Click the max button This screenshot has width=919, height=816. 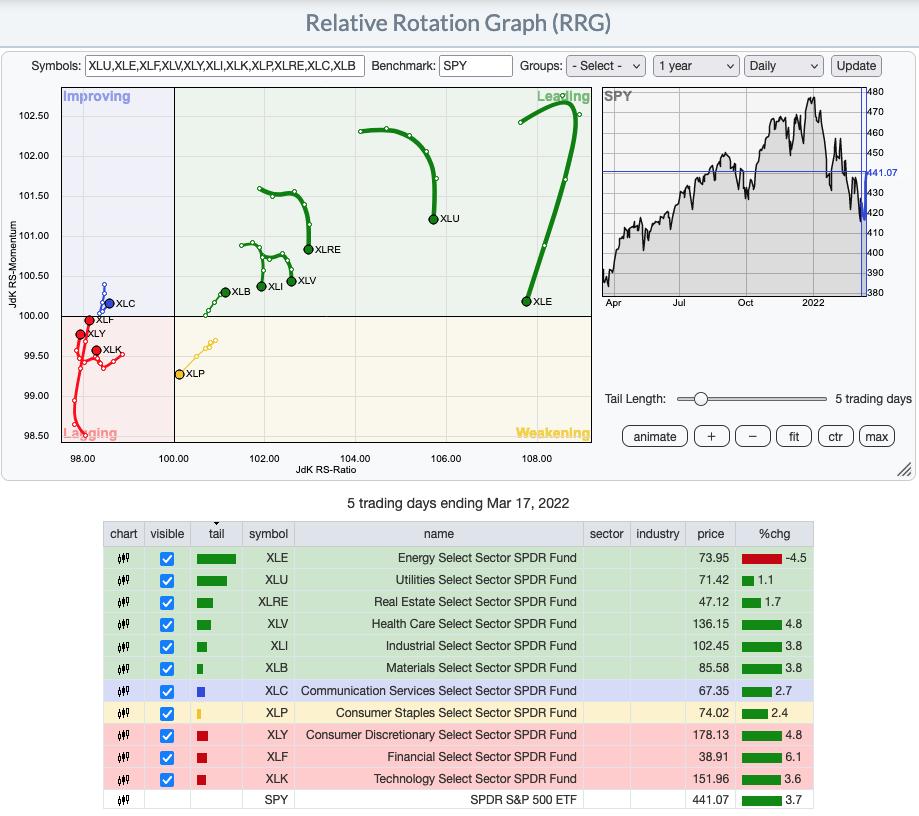coord(877,437)
